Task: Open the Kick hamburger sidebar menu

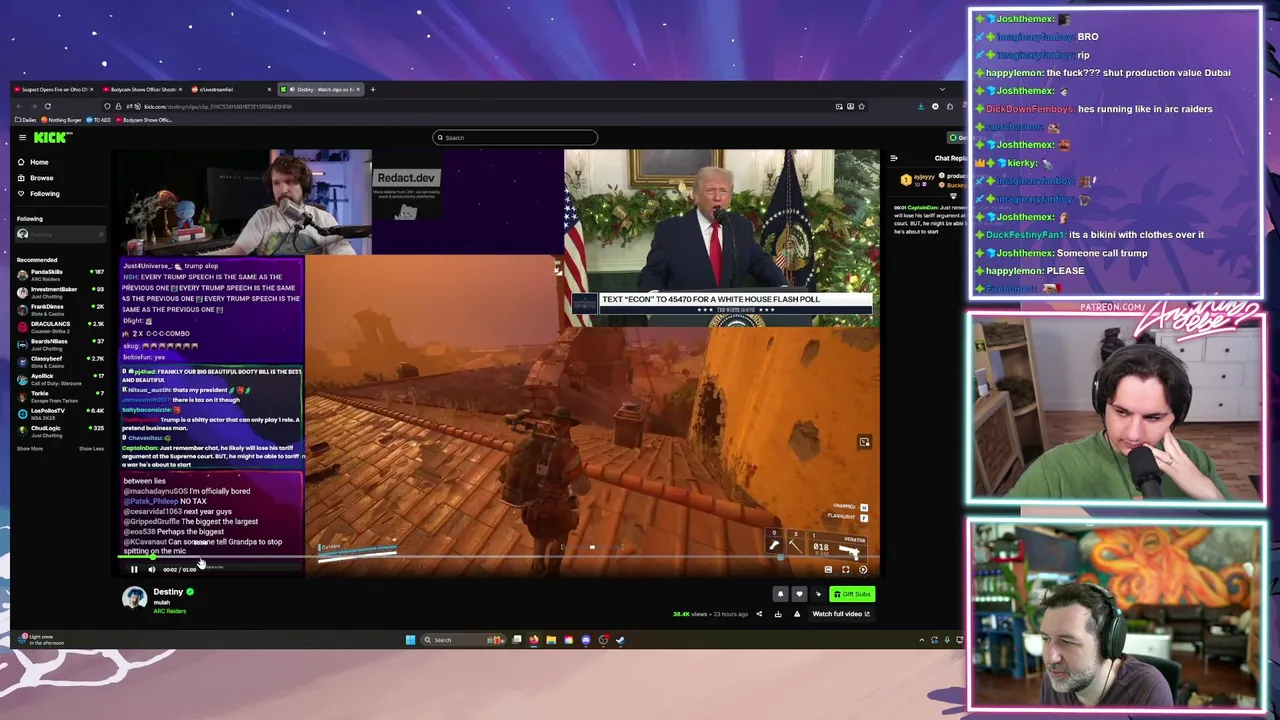Action: (x=22, y=137)
